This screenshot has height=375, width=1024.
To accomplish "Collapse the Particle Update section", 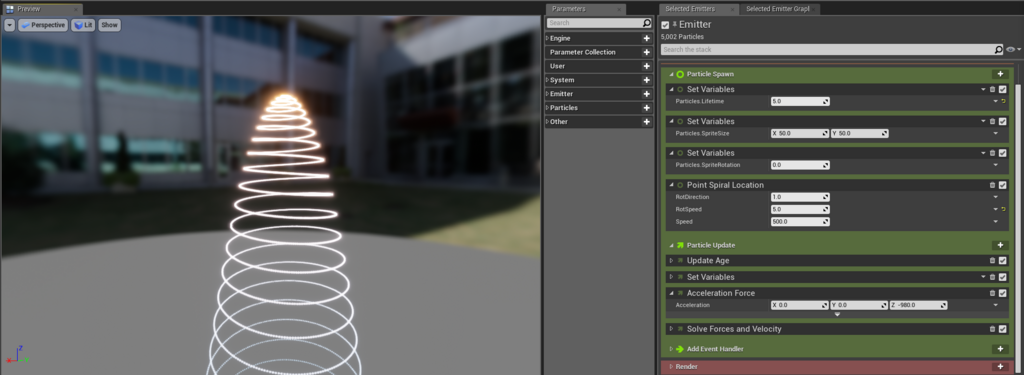I will 671,246.
